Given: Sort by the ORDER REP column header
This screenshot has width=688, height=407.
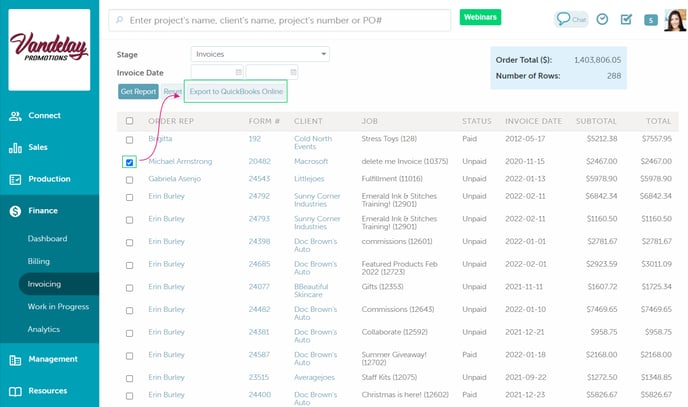Looking at the screenshot, I should 171,121.
